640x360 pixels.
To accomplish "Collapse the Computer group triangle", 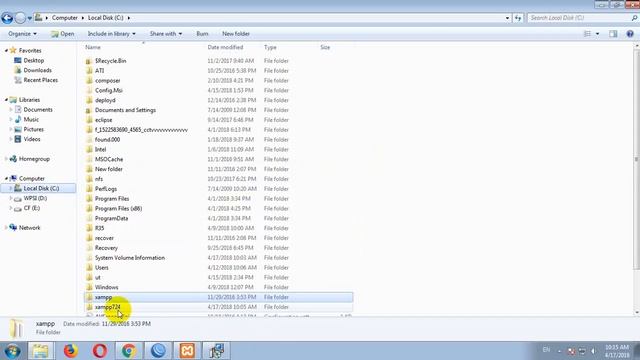I will [x=6, y=179].
